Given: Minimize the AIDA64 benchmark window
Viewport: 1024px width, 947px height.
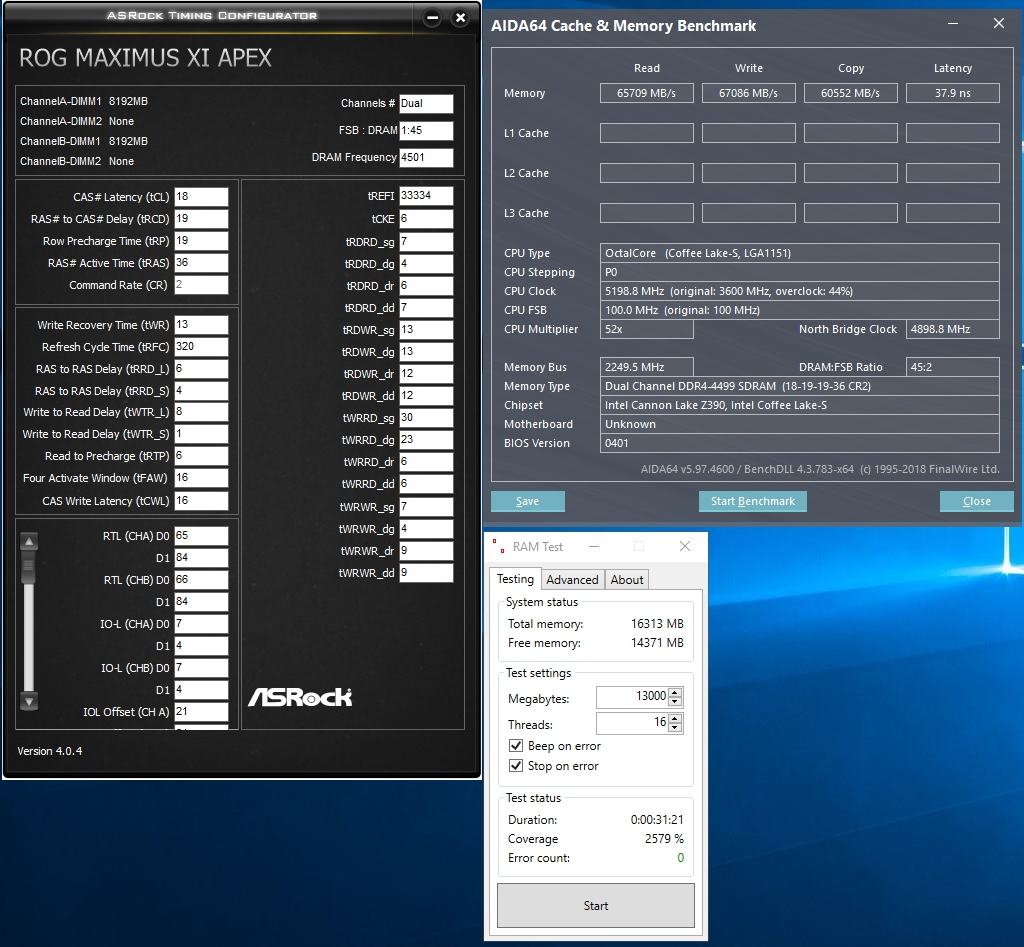Looking at the screenshot, I should click(x=953, y=24).
